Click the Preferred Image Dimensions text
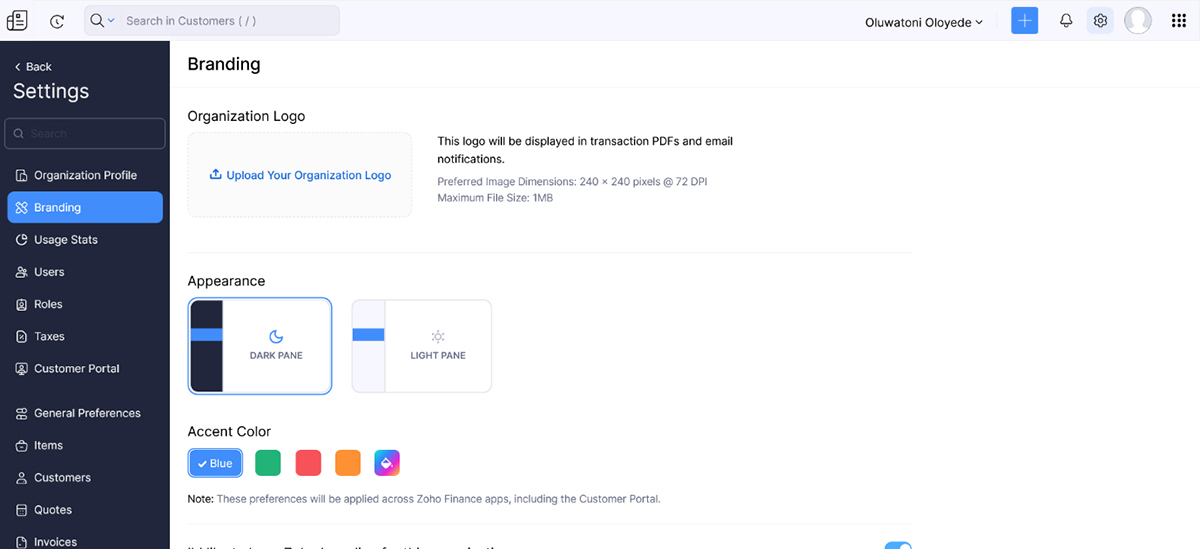The width and height of the screenshot is (1200, 549). coord(572,182)
